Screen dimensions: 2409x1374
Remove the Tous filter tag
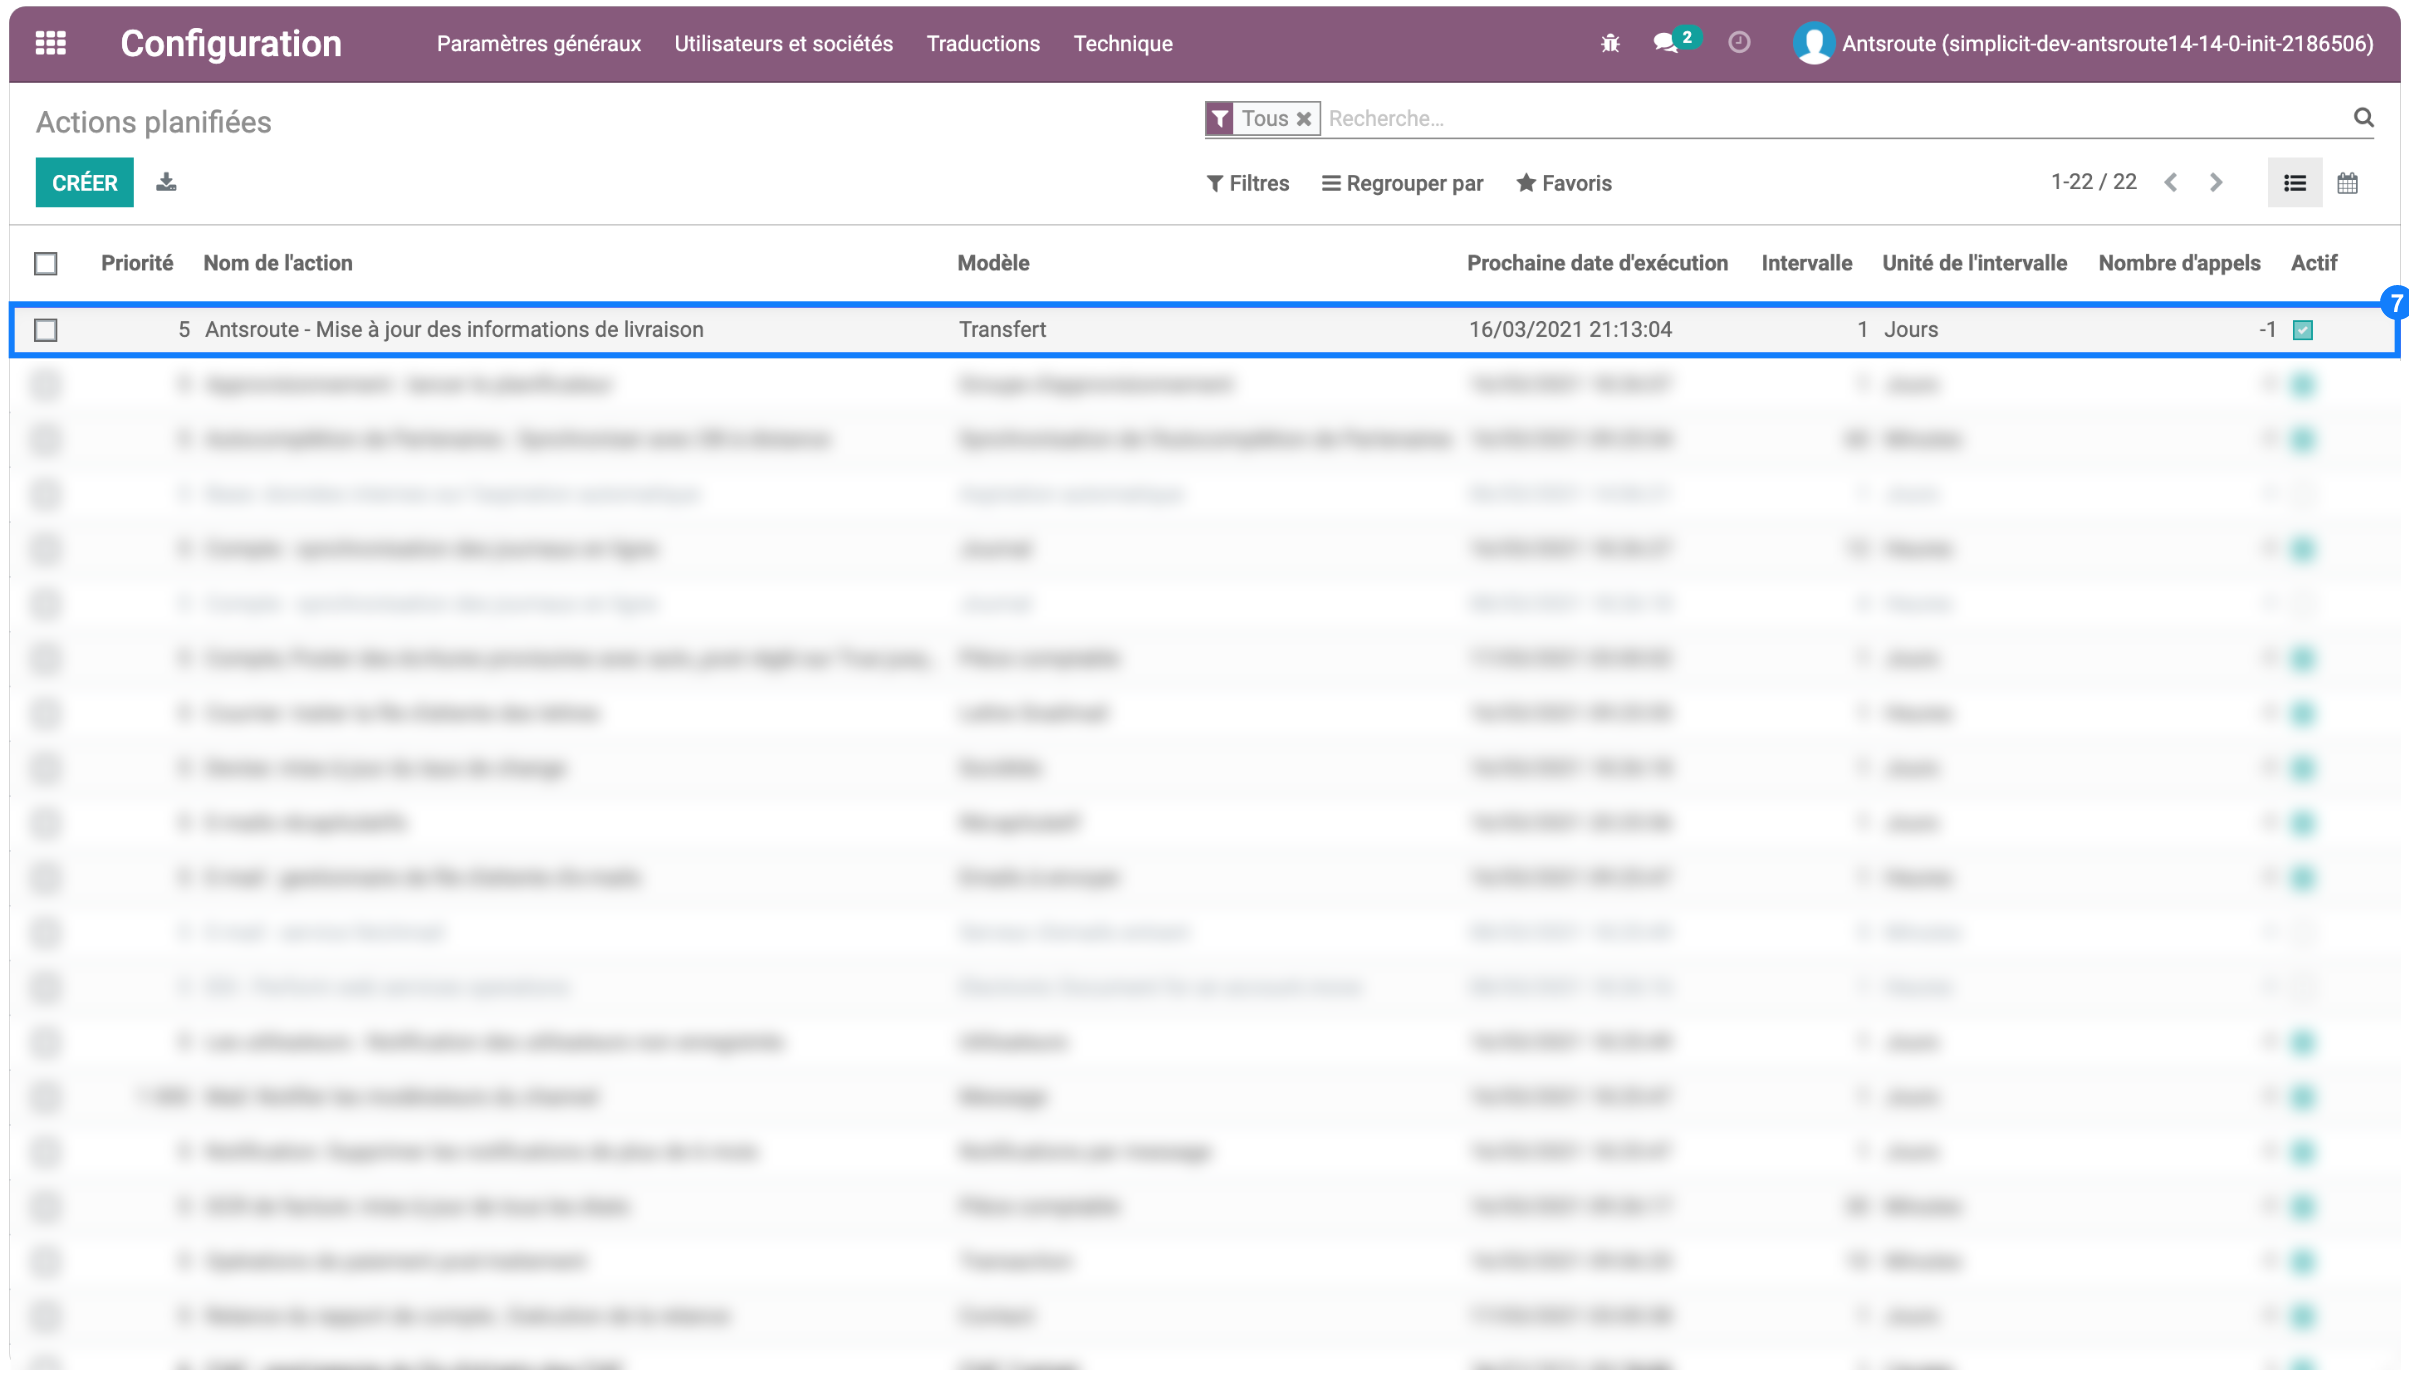(x=1304, y=119)
